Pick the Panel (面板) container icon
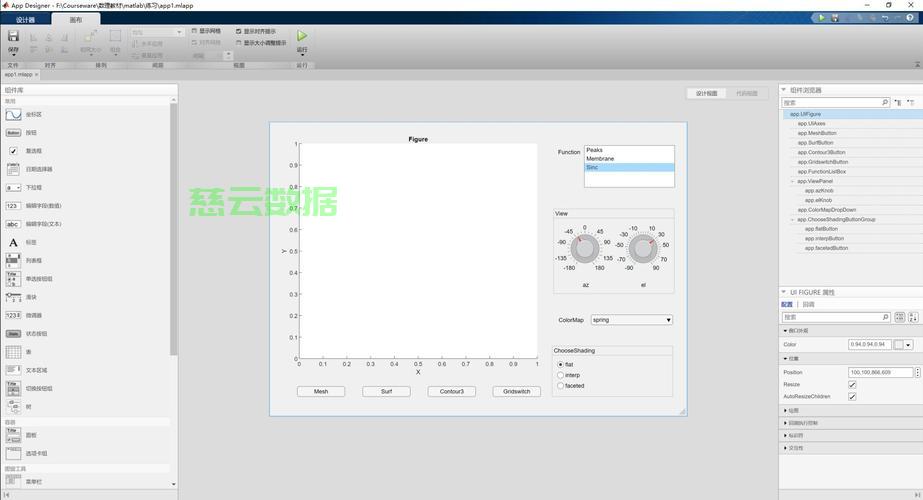This screenshot has width=923, height=500. point(14,435)
